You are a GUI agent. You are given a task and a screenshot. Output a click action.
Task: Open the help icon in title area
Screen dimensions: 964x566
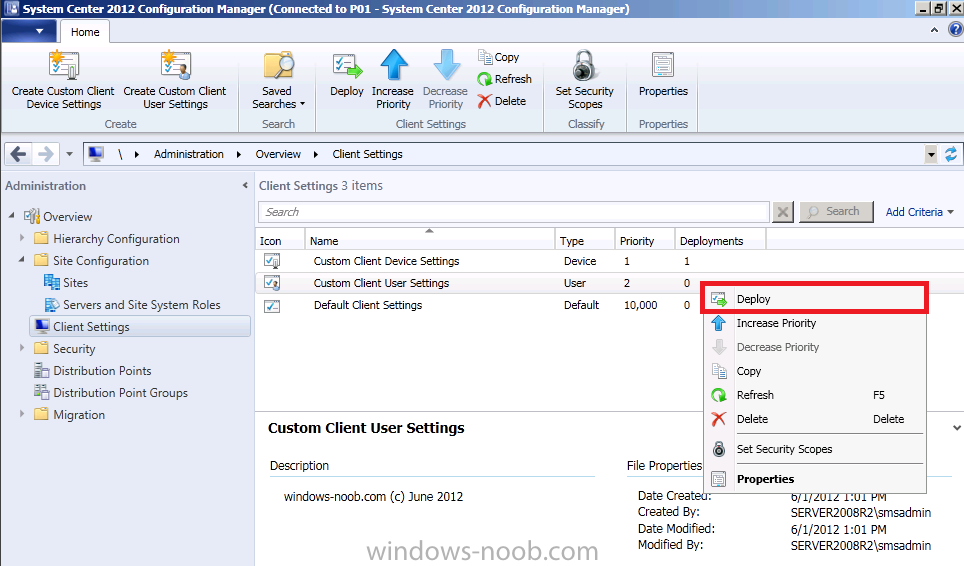pyautogui.click(x=956, y=29)
